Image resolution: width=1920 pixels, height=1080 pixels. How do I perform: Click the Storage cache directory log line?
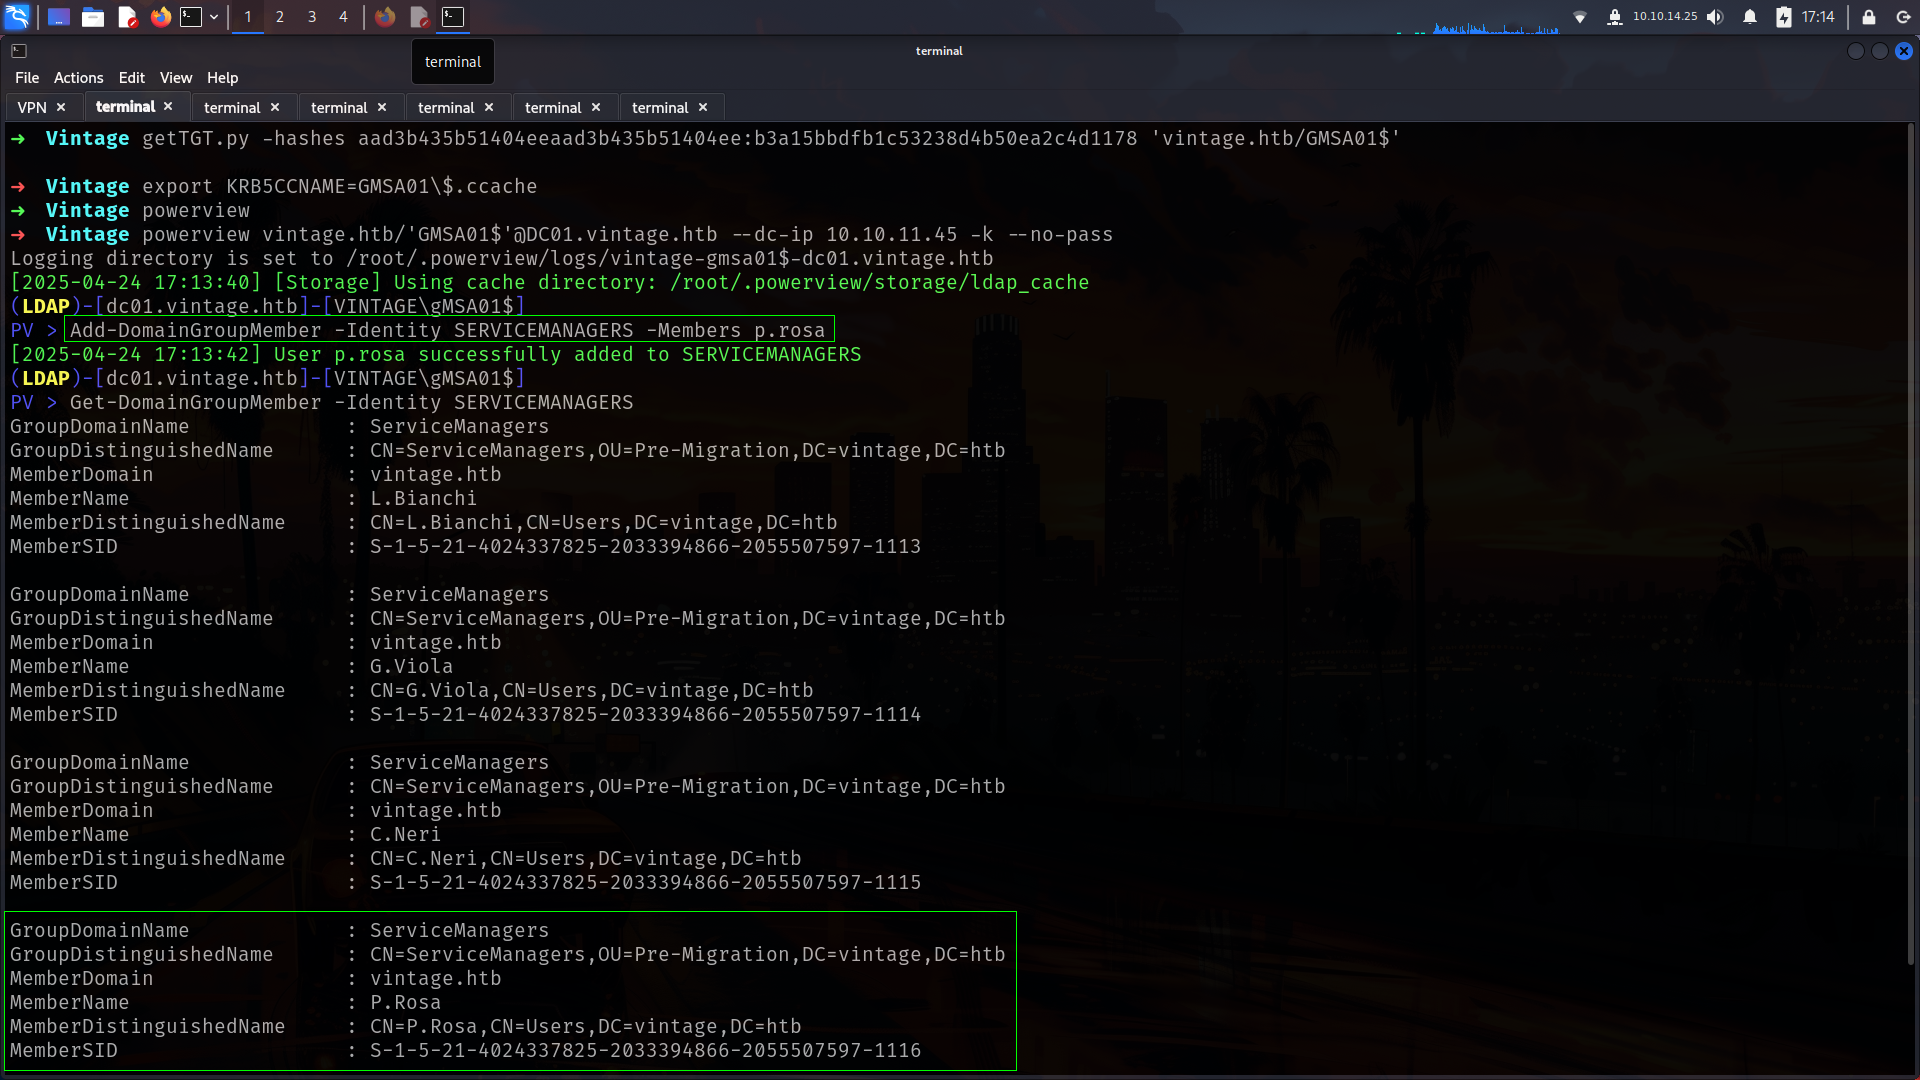coord(550,282)
